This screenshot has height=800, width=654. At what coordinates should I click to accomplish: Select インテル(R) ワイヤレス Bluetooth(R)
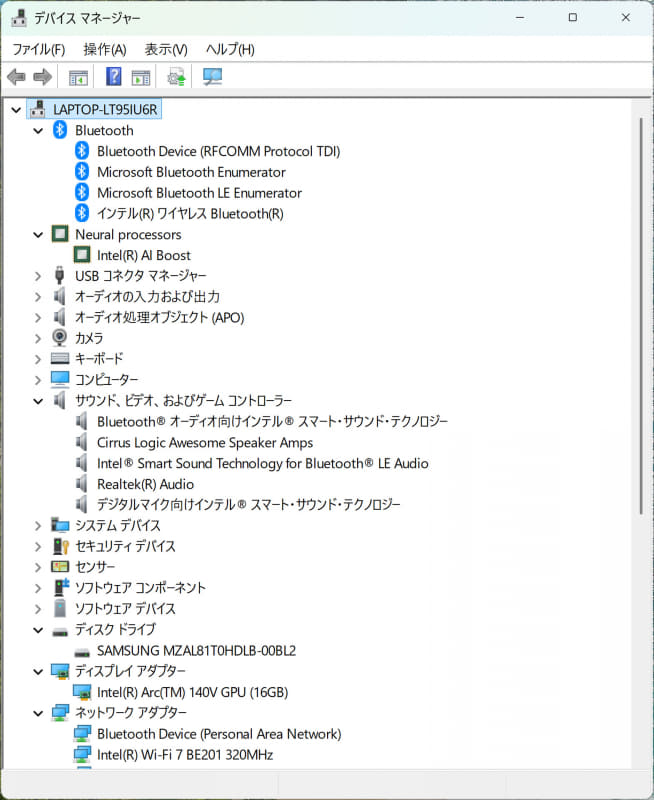[x=190, y=213]
